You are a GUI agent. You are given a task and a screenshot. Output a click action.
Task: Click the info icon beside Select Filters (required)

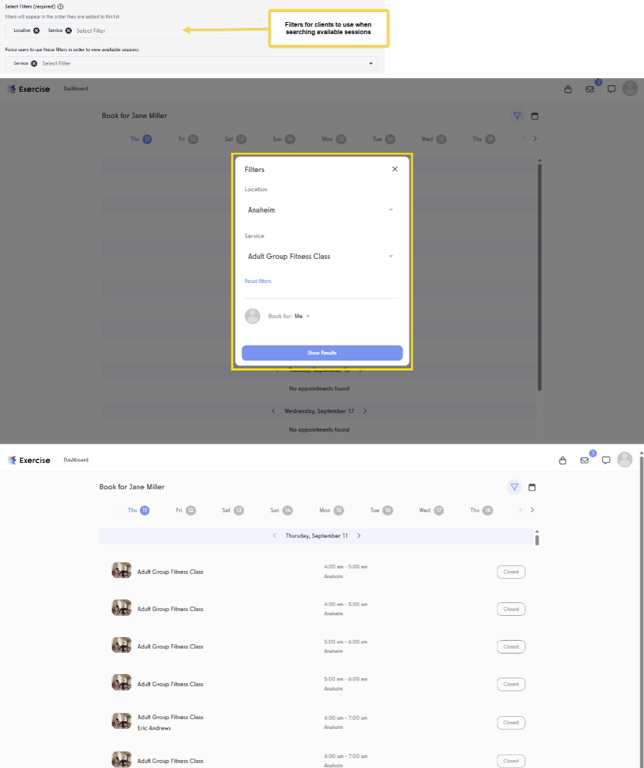tap(60, 6)
